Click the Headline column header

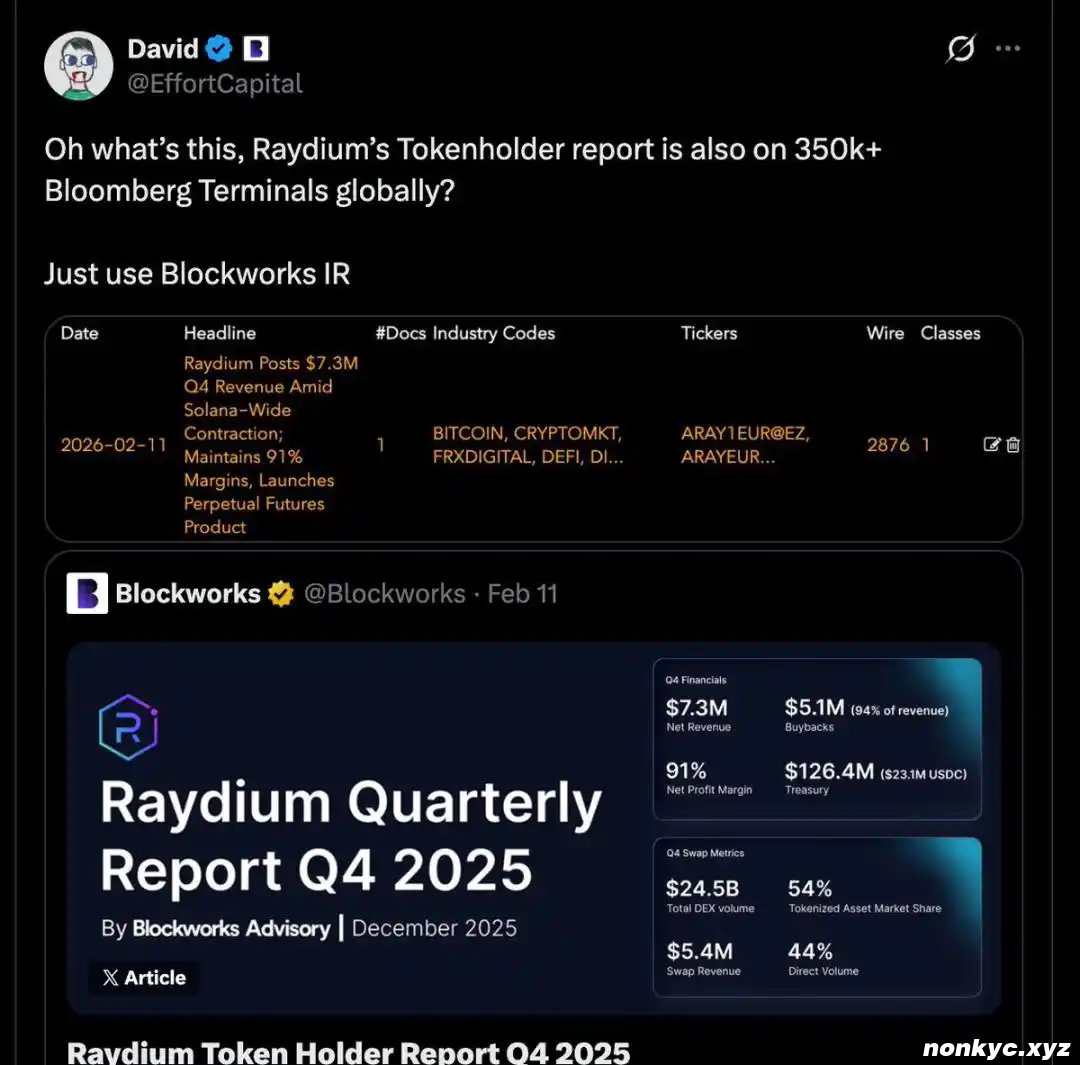pyautogui.click(x=220, y=333)
